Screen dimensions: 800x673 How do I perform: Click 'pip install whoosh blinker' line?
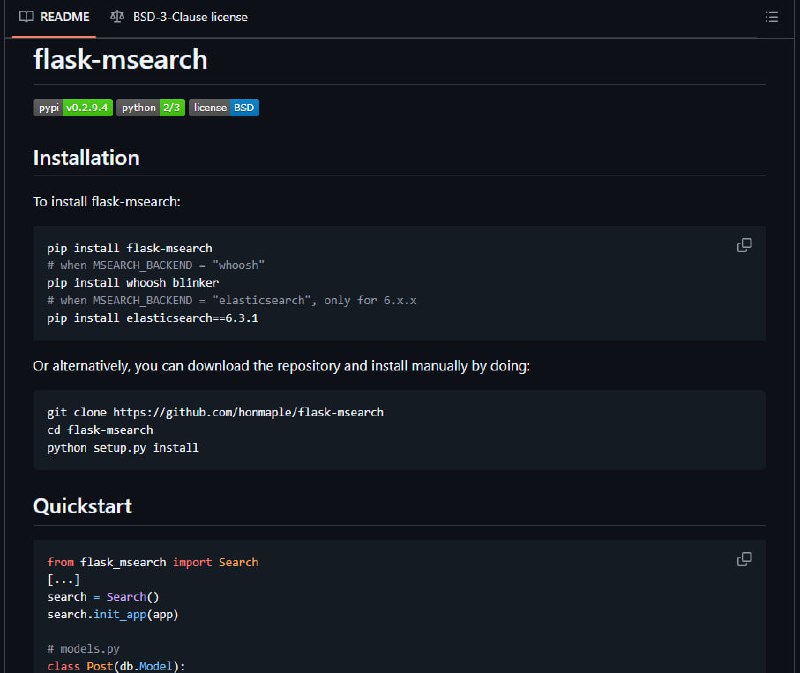click(133, 283)
